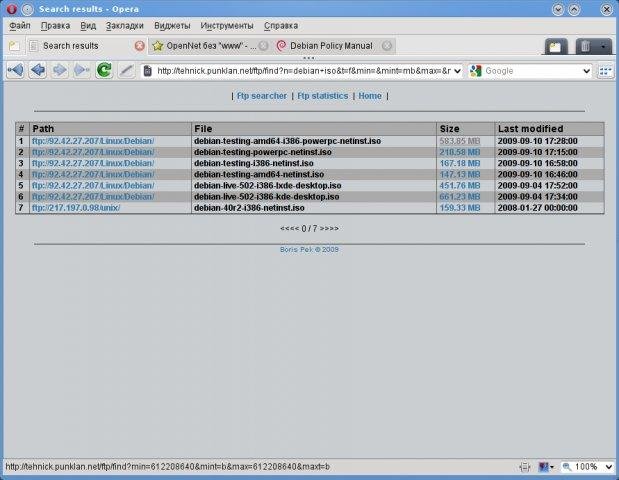This screenshot has height=480, width=619.
Task: Open the closed tabs trash can
Action: [585, 47]
